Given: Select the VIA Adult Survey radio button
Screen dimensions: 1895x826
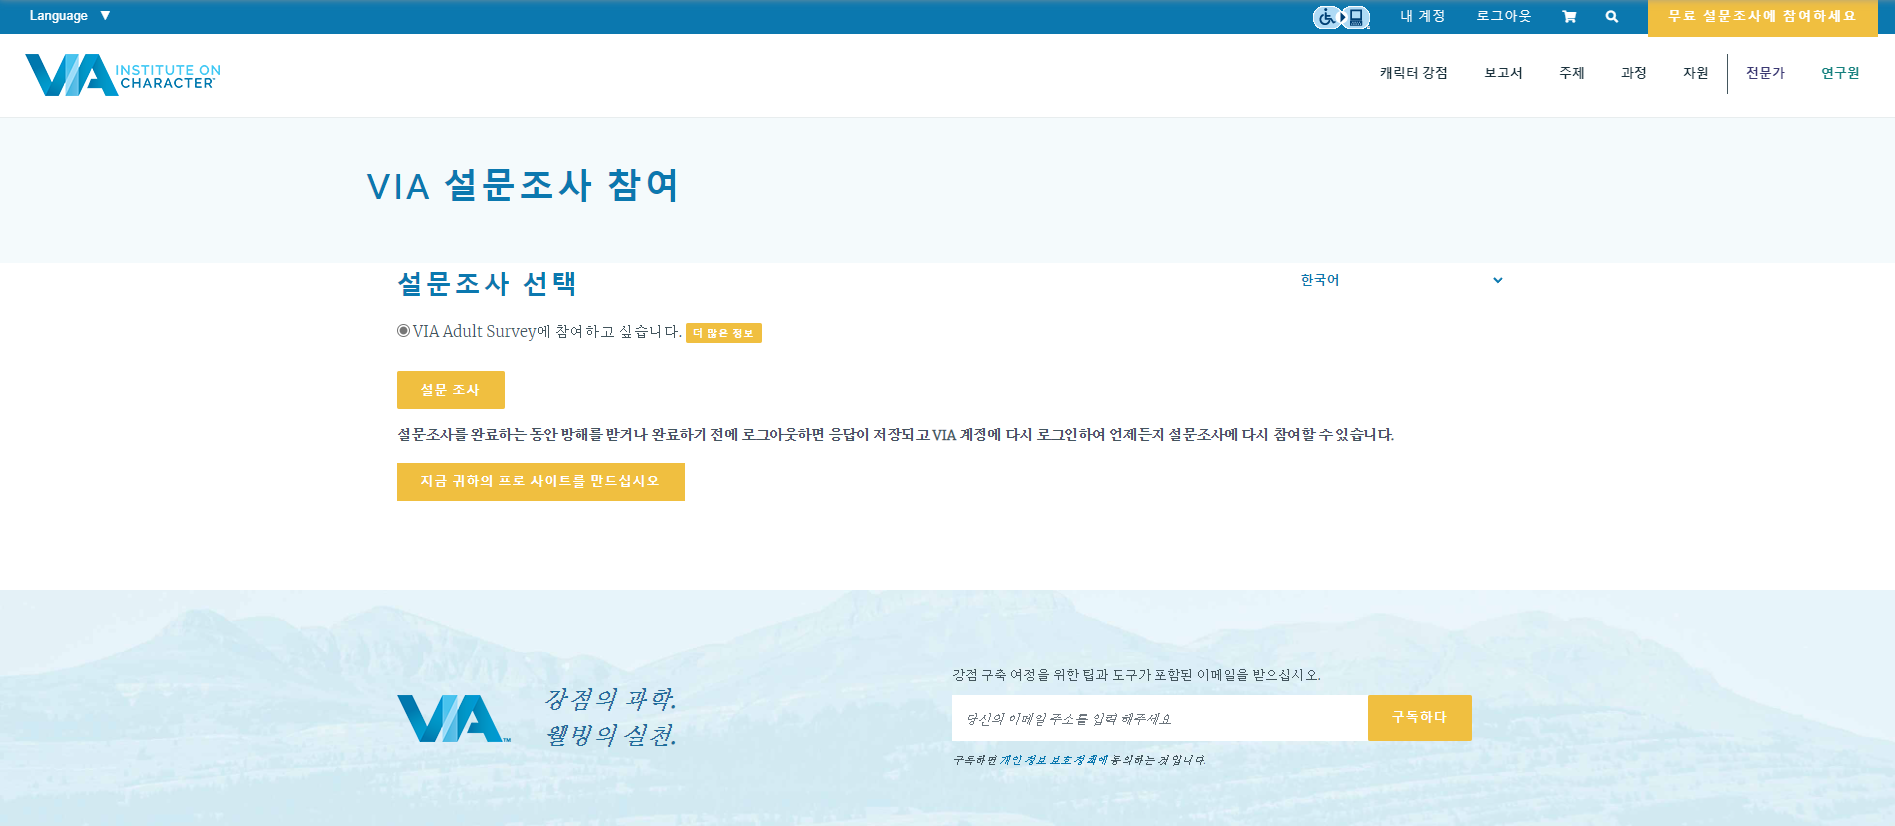Looking at the screenshot, I should [x=403, y=331].
